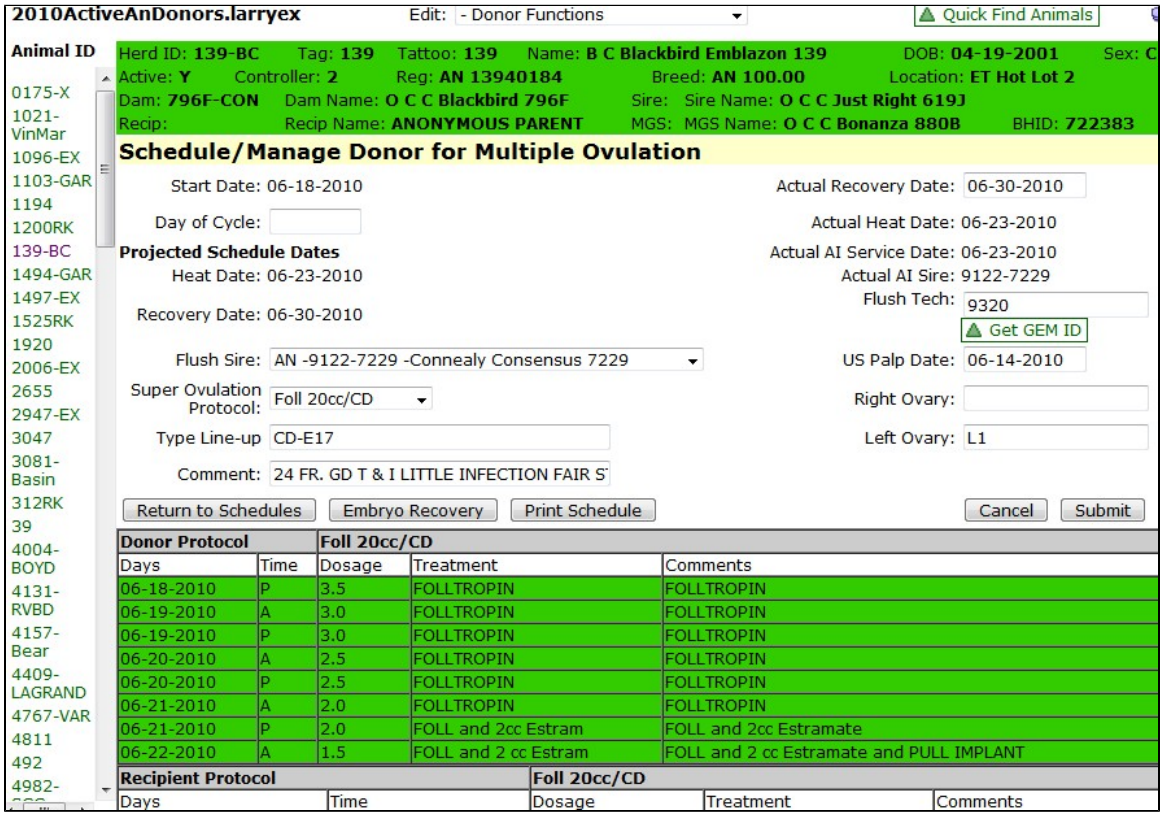1164x820 pixels.
Task: Click the FOLL and 2cc Estramate comment
Action: [763, 729]
